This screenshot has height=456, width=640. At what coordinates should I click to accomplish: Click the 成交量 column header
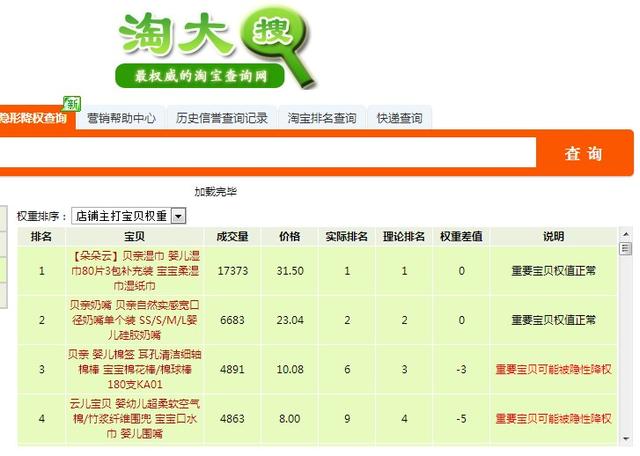click(232, 236)
